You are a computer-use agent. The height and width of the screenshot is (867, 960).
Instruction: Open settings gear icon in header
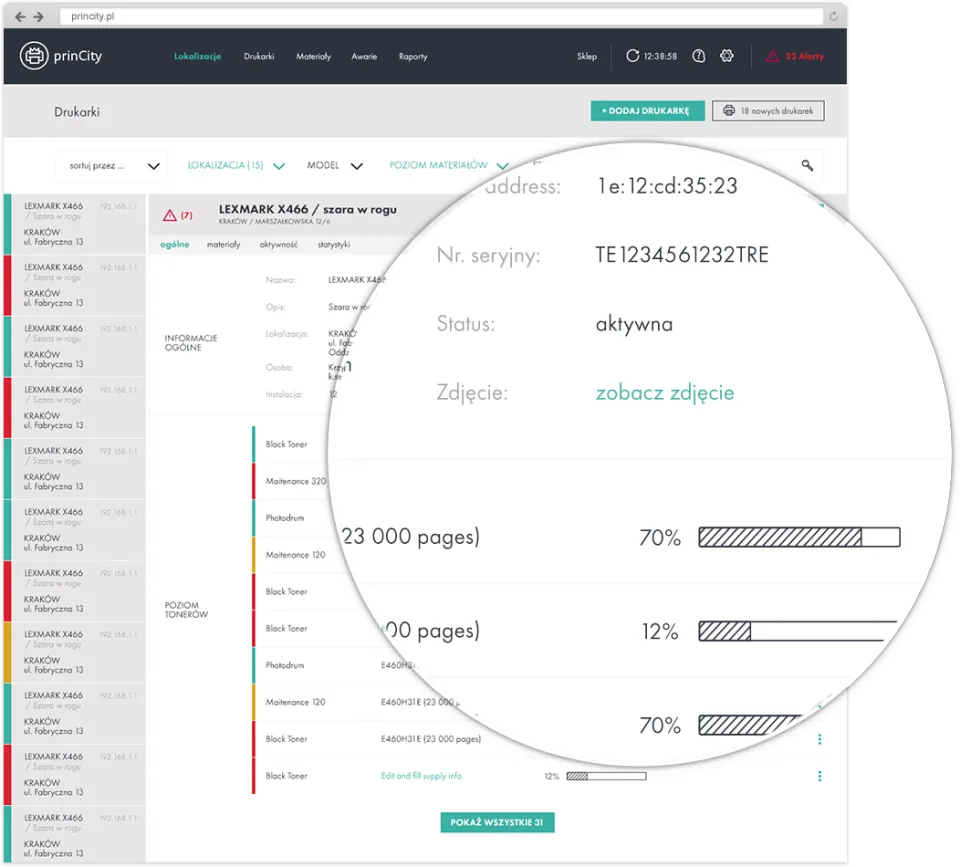click(x=727, y=56)
